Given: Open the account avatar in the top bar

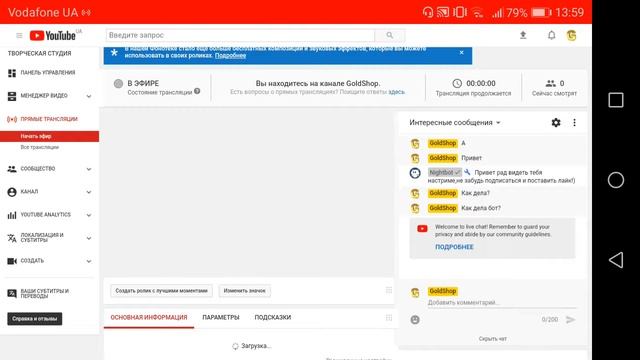Looking at the screenshot, I should [x=571, y=36].
